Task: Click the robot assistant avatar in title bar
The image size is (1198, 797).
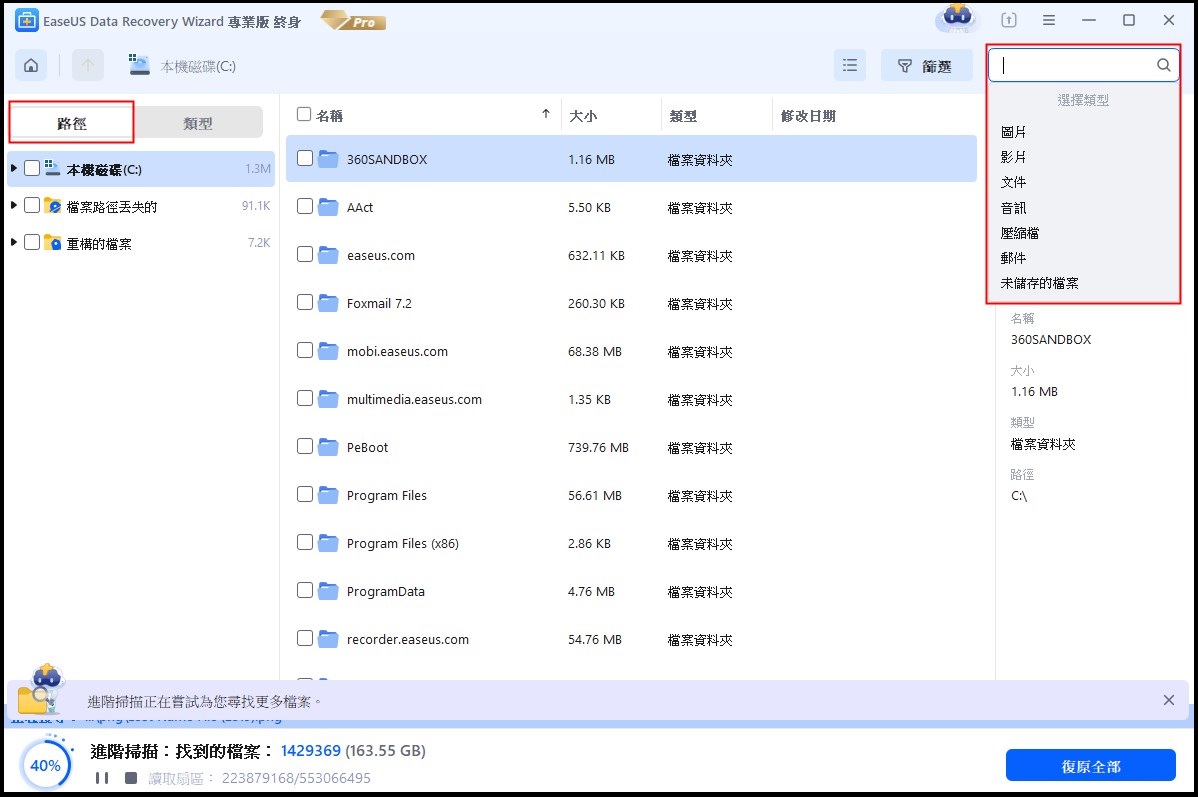Action: point(957,18)
